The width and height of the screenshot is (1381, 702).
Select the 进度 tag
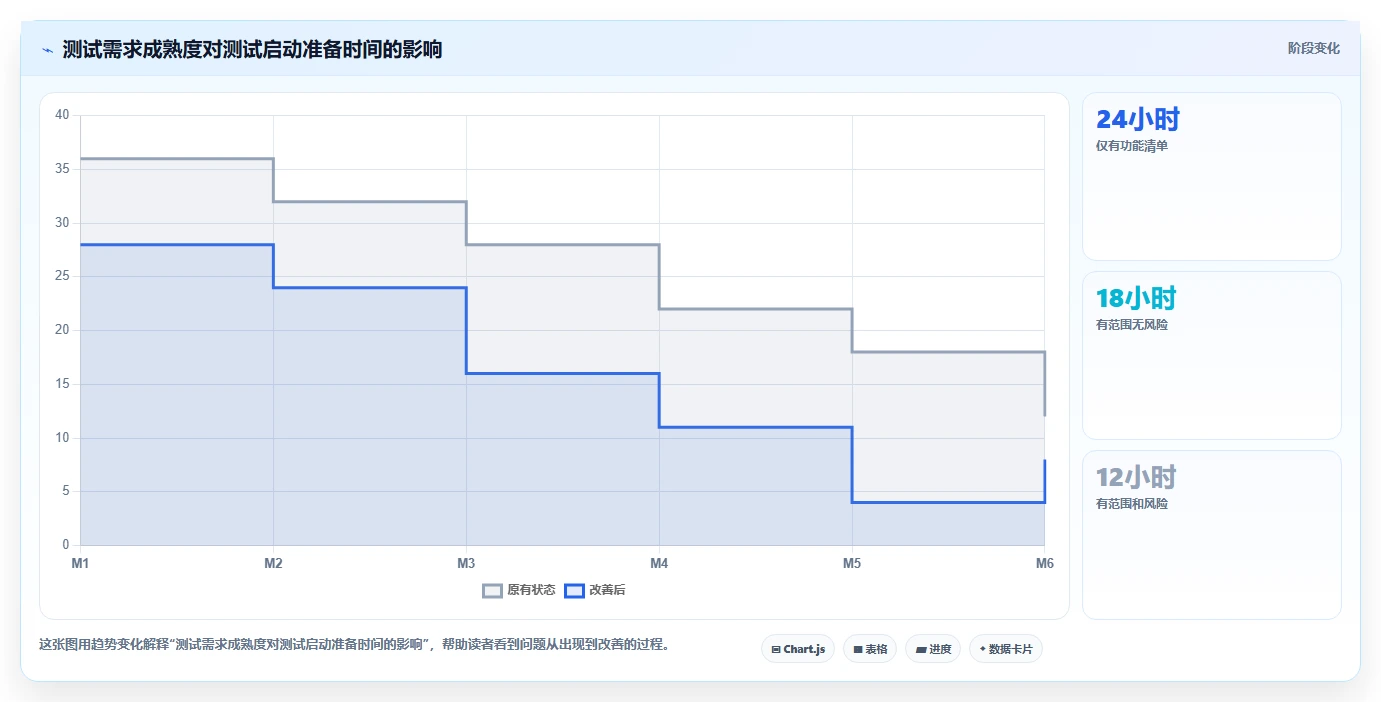point(933,649)
